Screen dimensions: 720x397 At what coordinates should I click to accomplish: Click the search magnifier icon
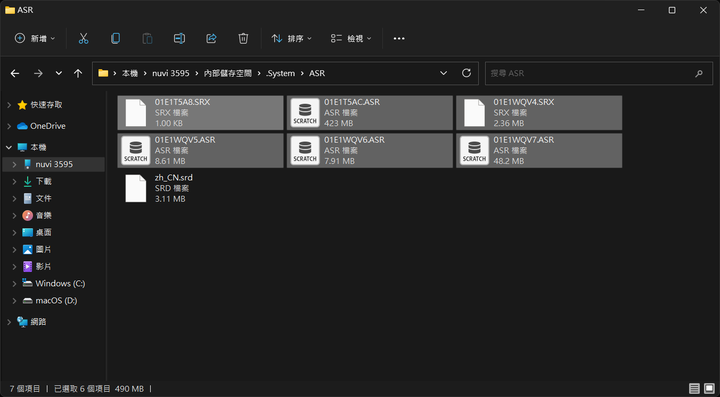(x=699, y=73)
